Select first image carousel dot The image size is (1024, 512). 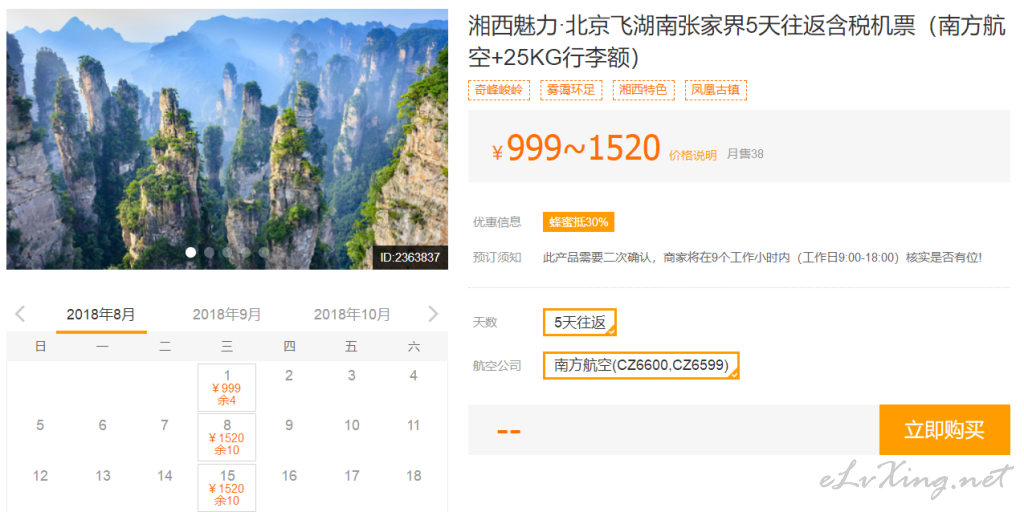click(x=191, y=252)
